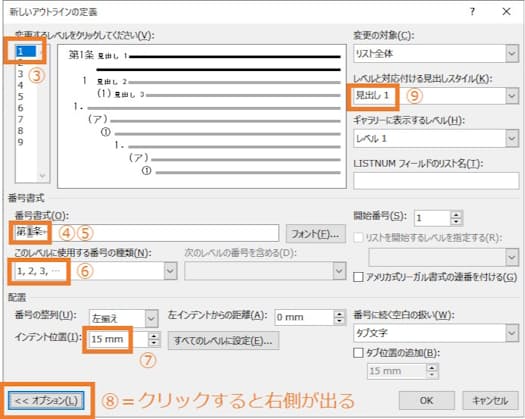Select level 4 in level list
525x419 pixels.
(x=21, y=85)
